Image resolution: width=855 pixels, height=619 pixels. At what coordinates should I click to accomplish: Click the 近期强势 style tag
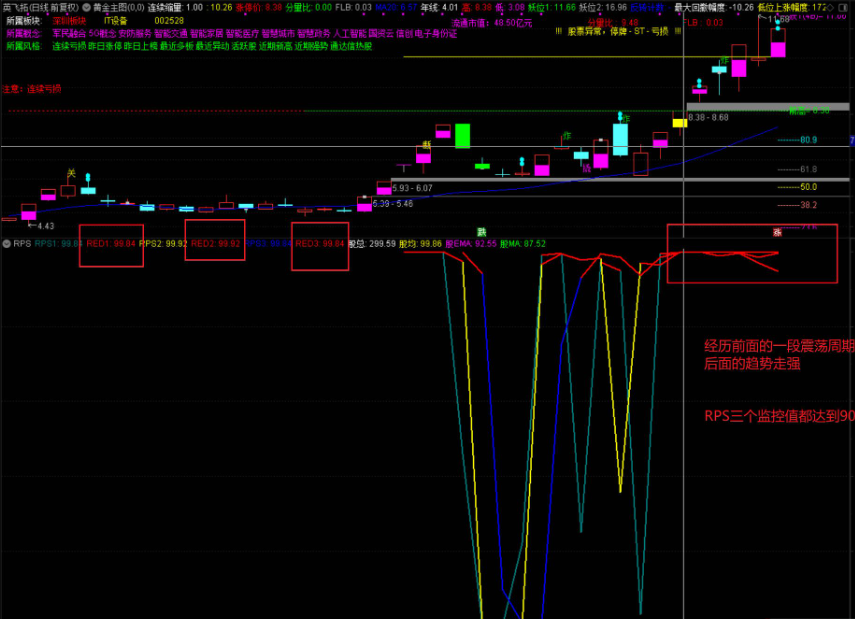point(311,46)
